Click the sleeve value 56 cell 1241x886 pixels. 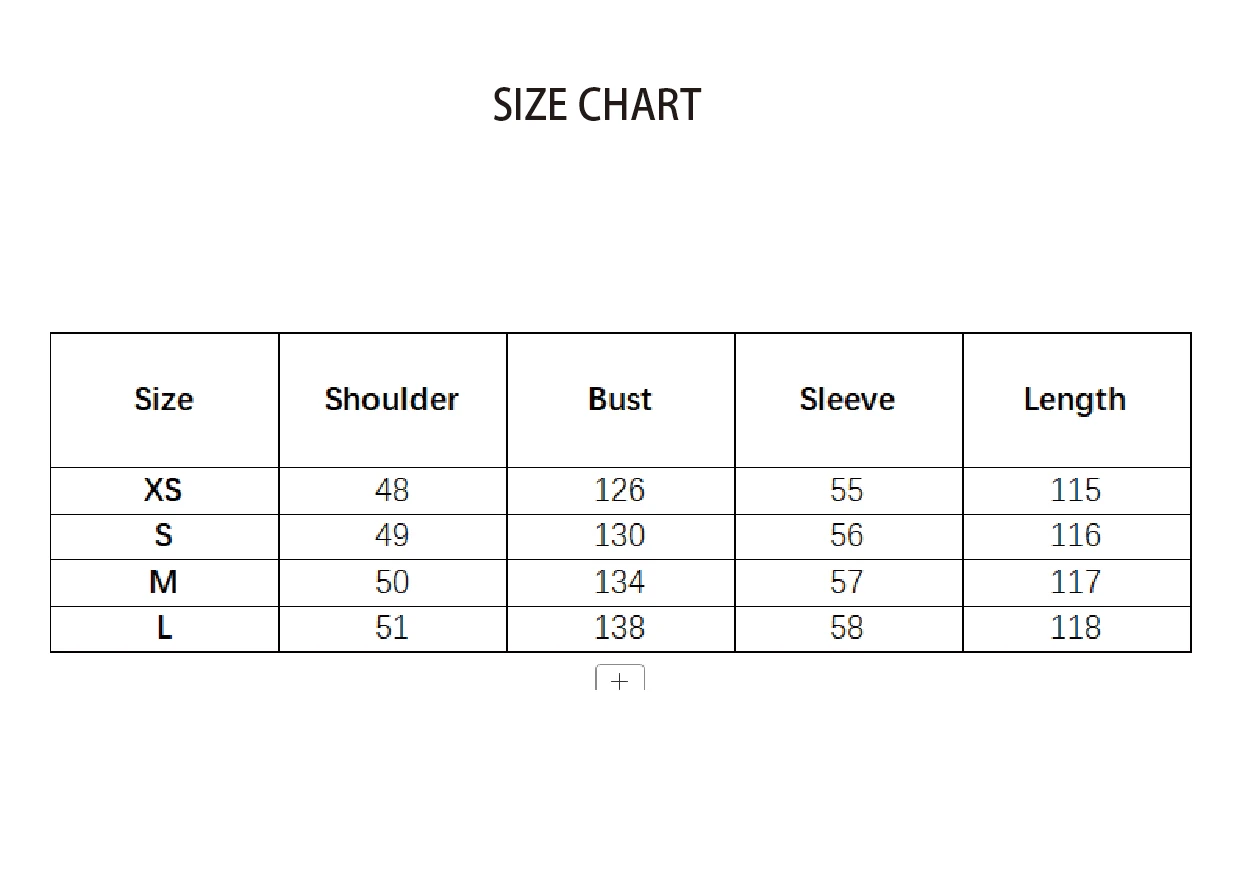[848, 536]
